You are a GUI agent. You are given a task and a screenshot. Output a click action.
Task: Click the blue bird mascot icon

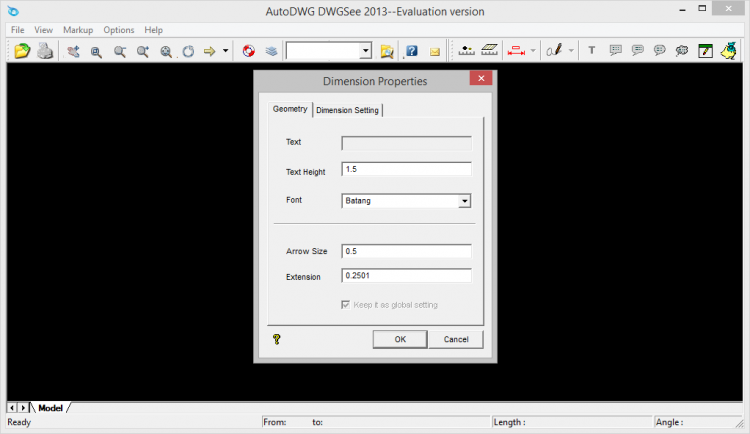coord(729,51)
